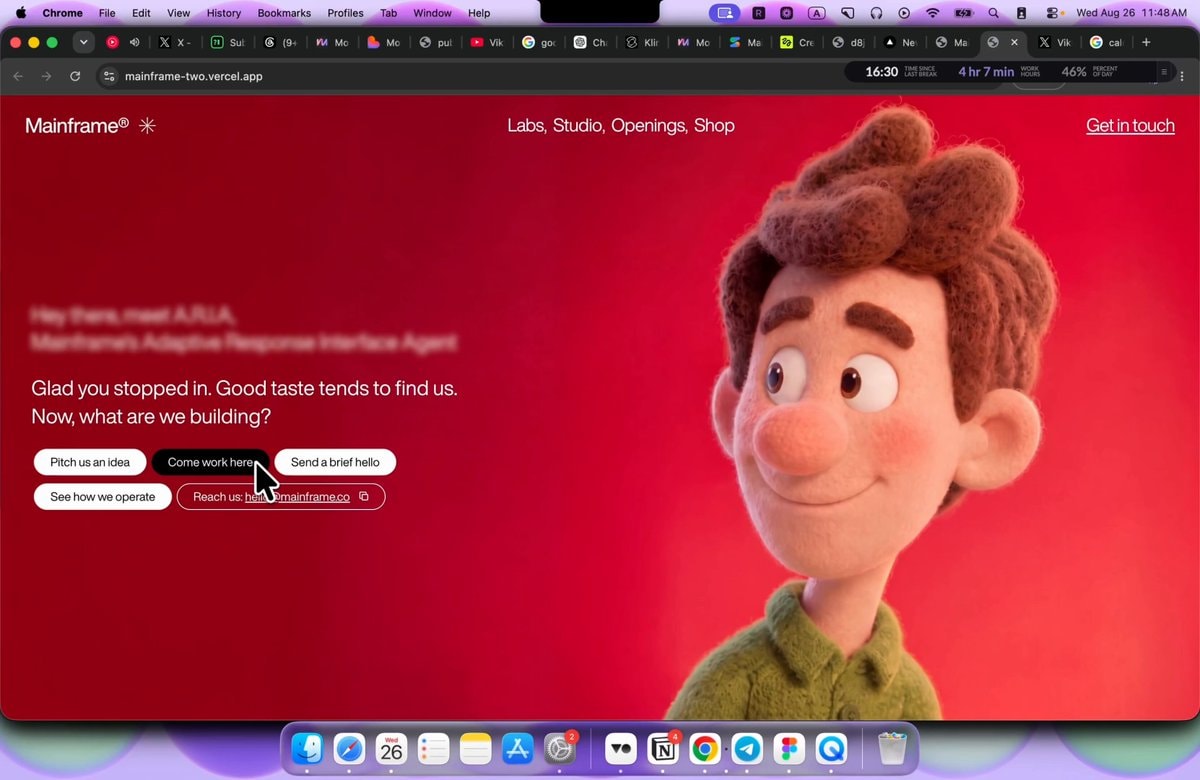Click the Wi-Fi status icon
This screenshot has height=780, width=1200.
933,13
